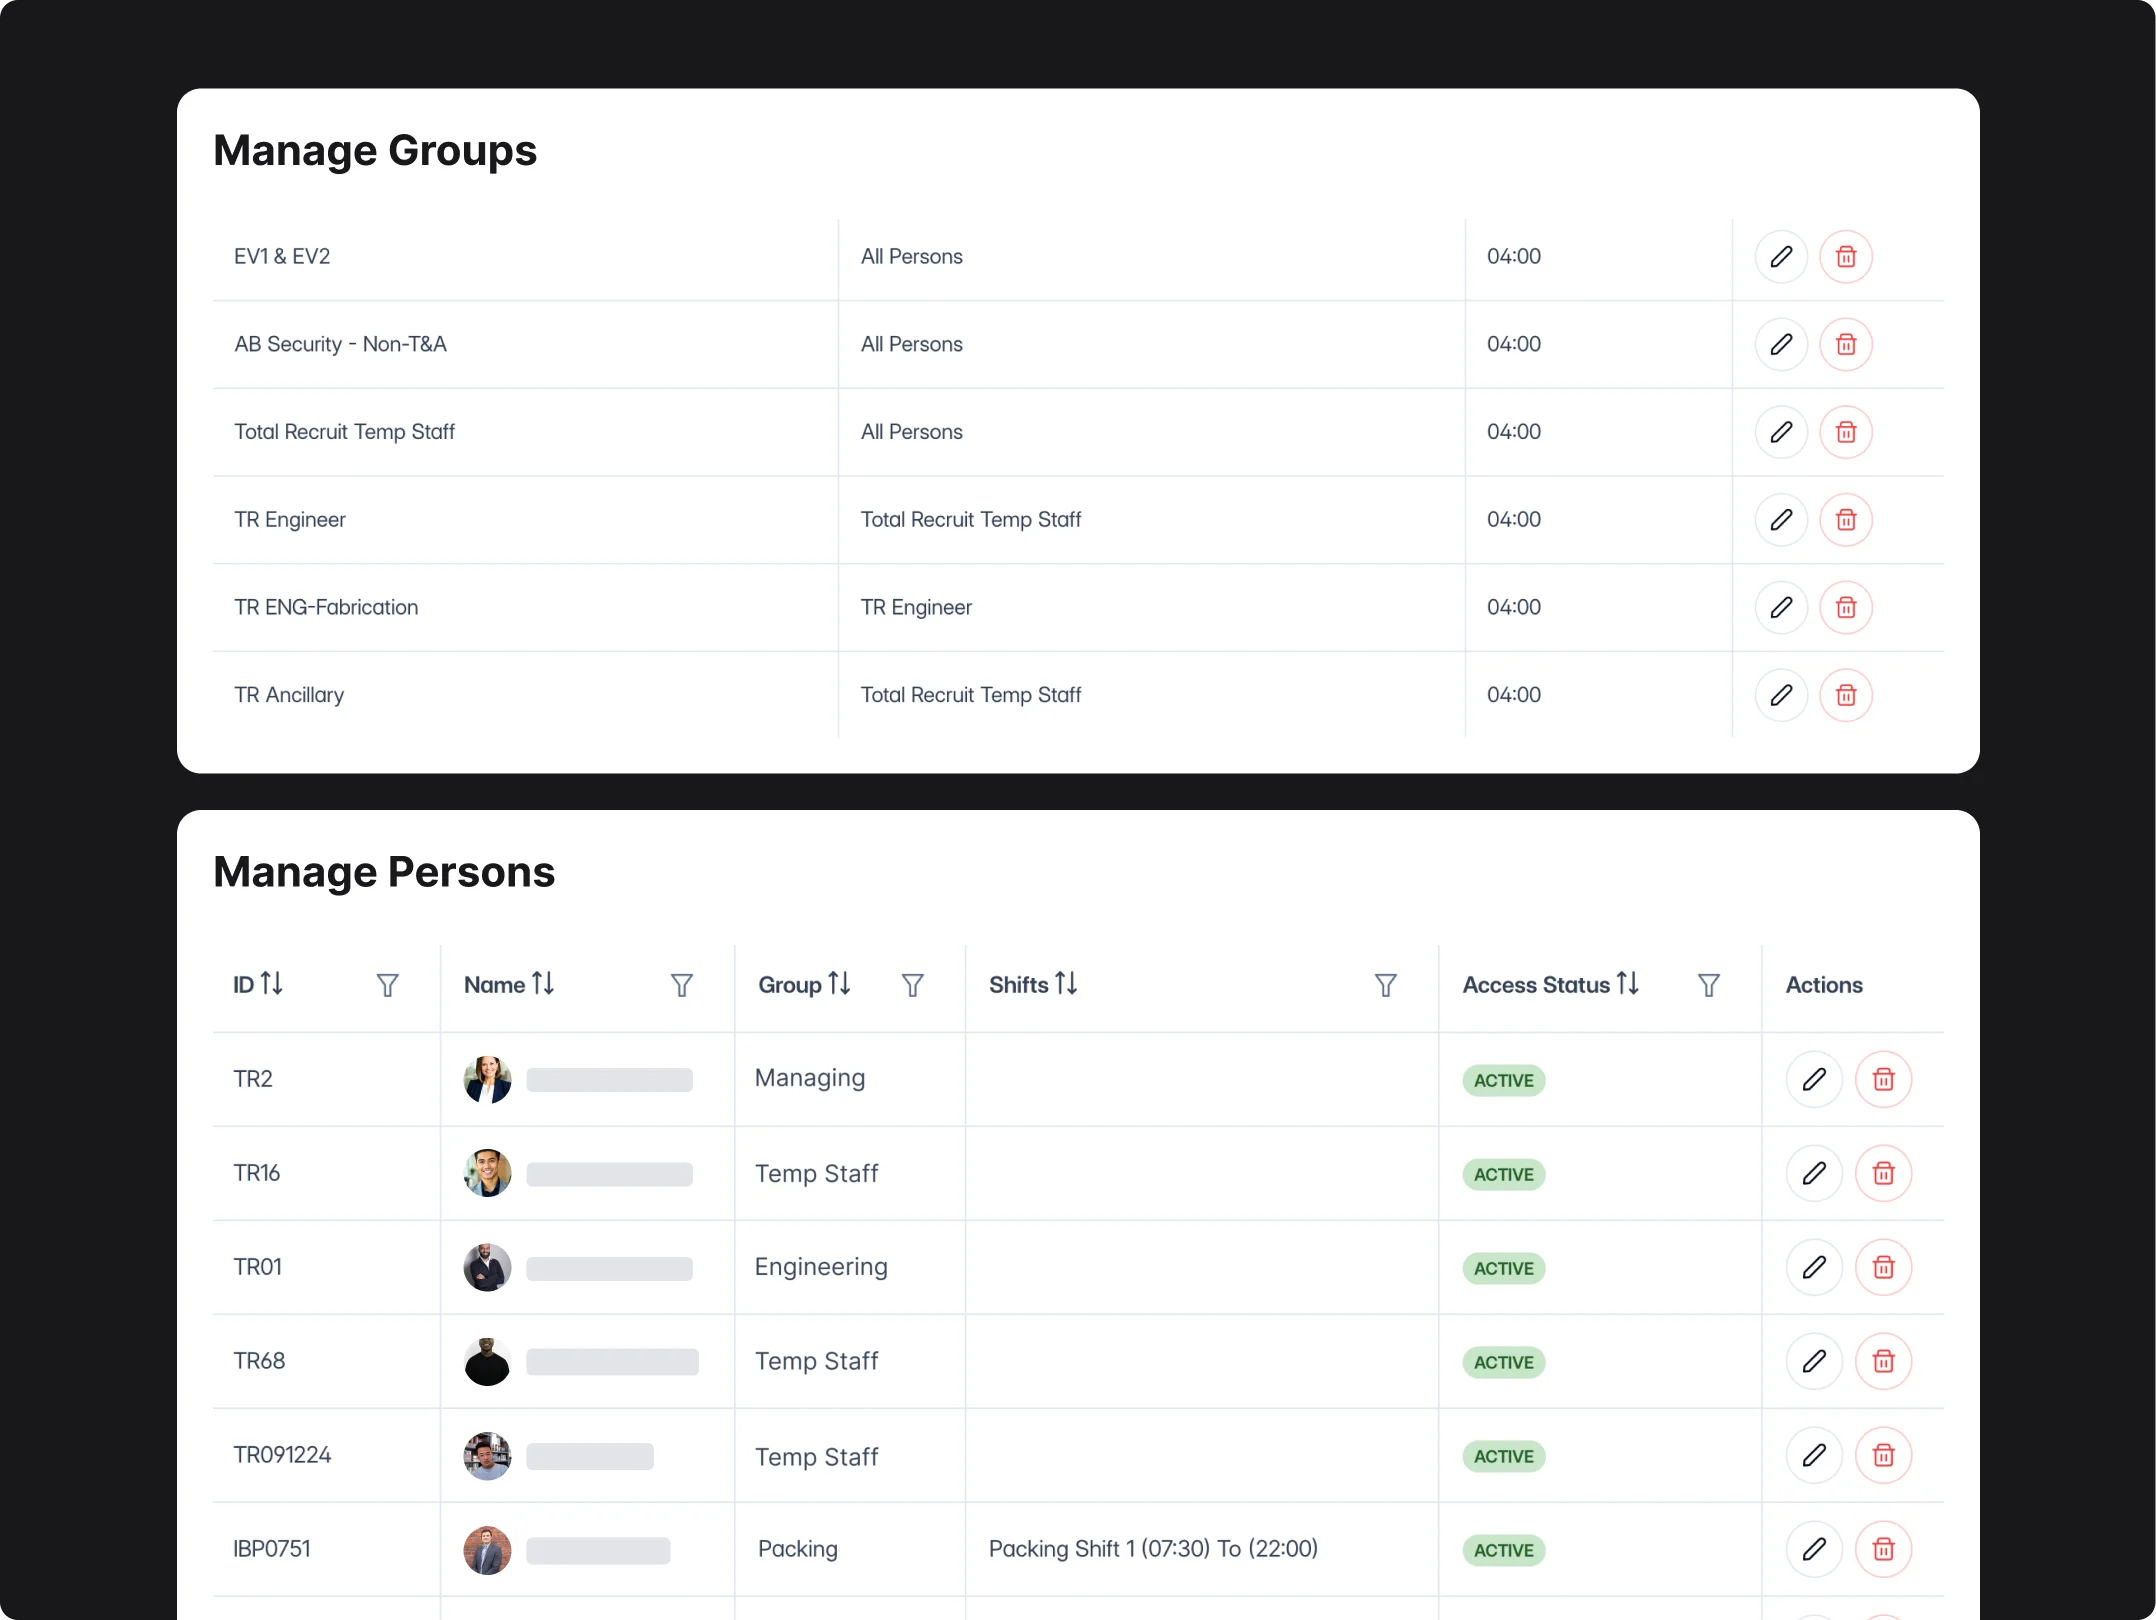Screen dimensions: 2156x1620
Task: Open the ID column filter
Action: tap(387, 985)
